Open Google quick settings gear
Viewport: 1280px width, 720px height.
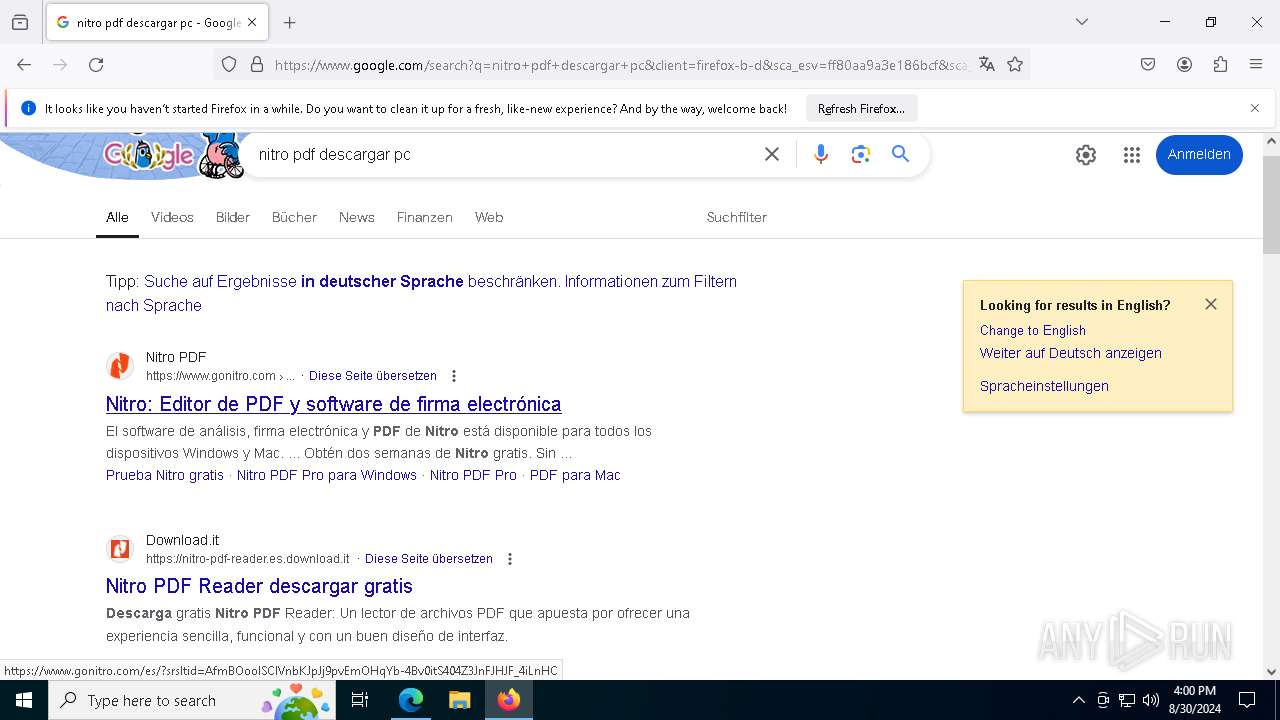click(x=1086, y=155)
